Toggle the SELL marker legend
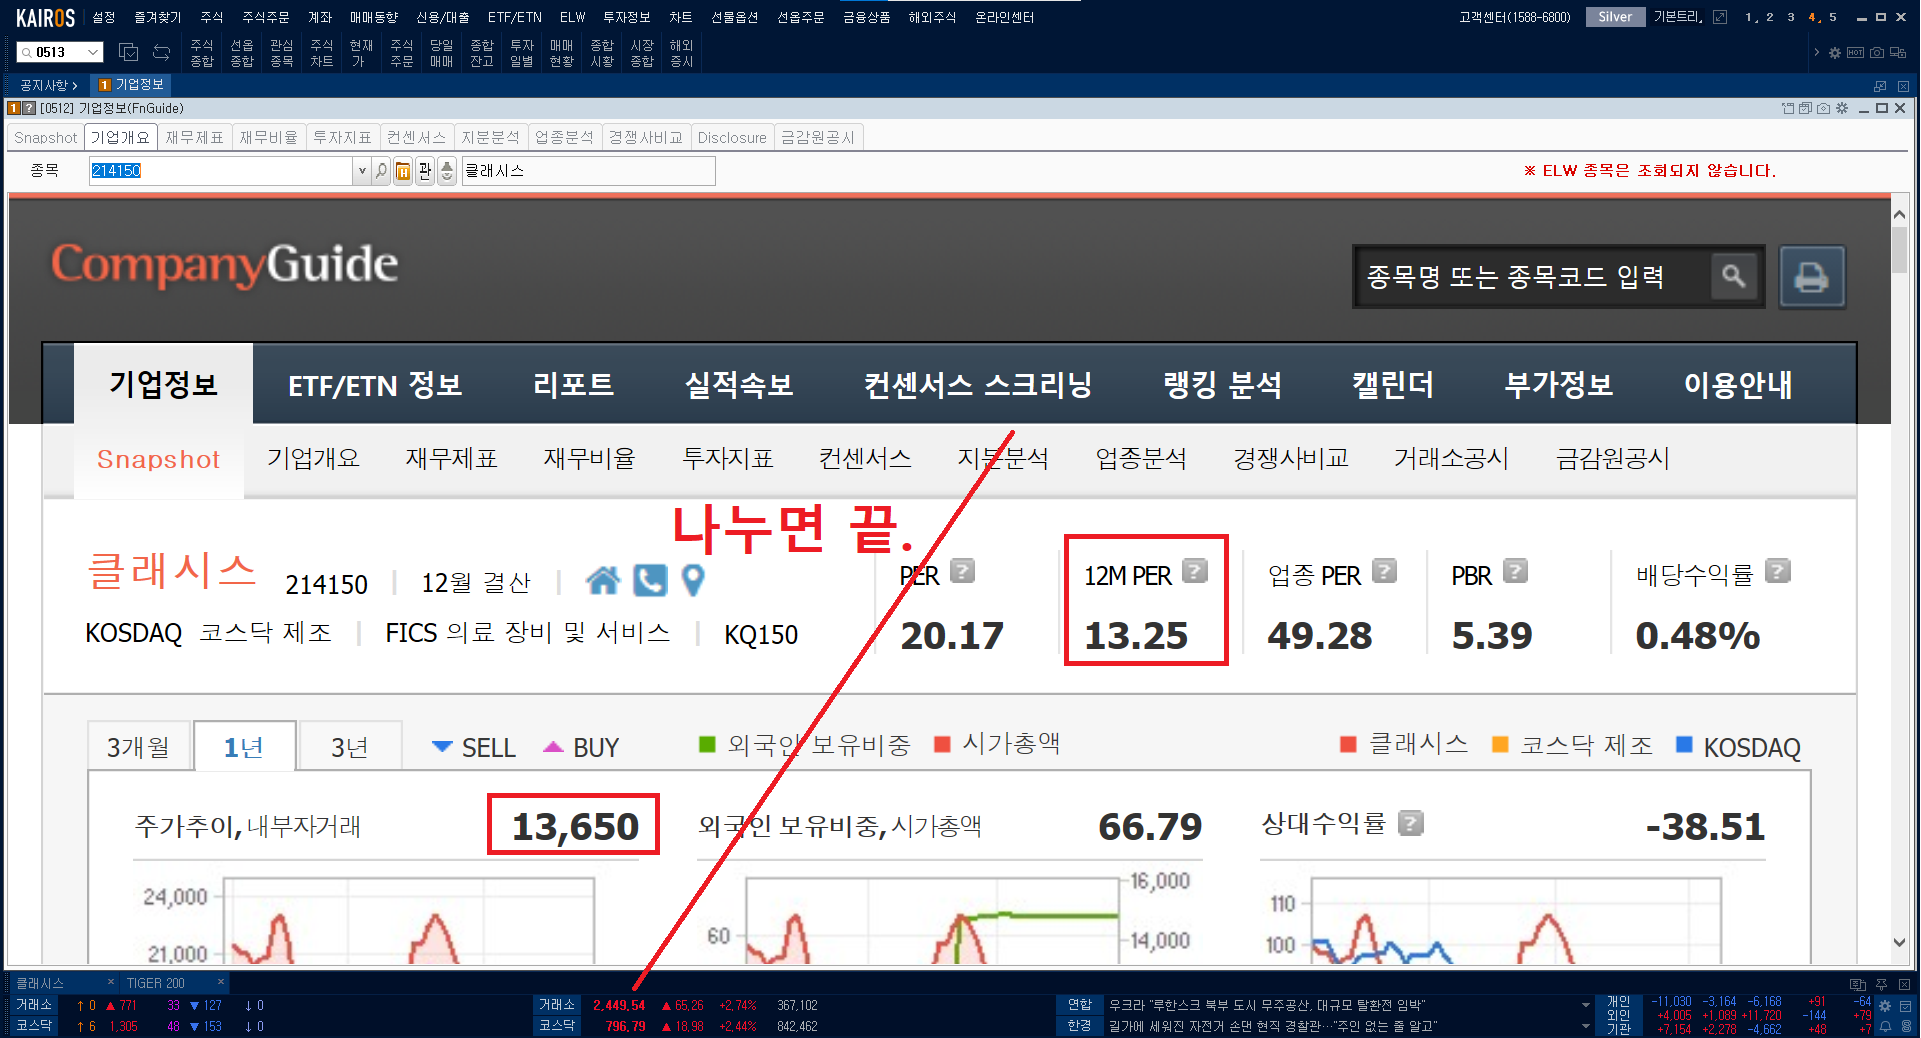 point(474,747)
